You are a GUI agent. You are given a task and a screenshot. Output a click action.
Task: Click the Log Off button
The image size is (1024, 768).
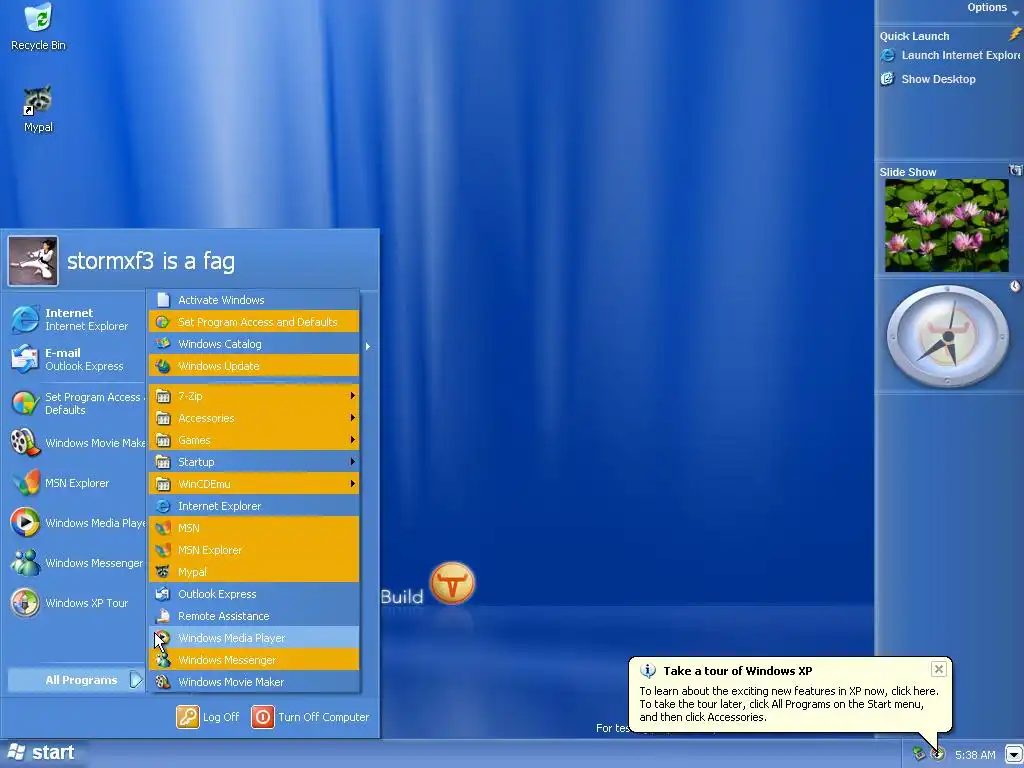pos(208,717)
